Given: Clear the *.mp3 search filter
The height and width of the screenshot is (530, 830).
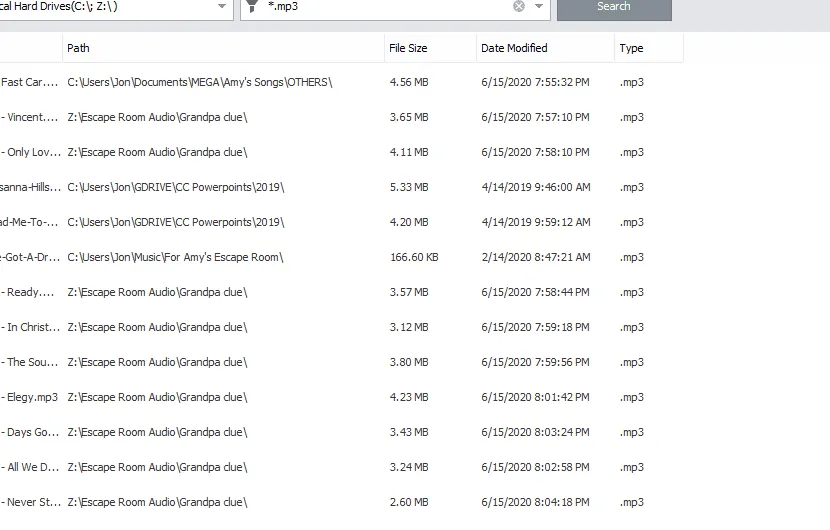Looking at the screenshot, I should tap(519, 6).
